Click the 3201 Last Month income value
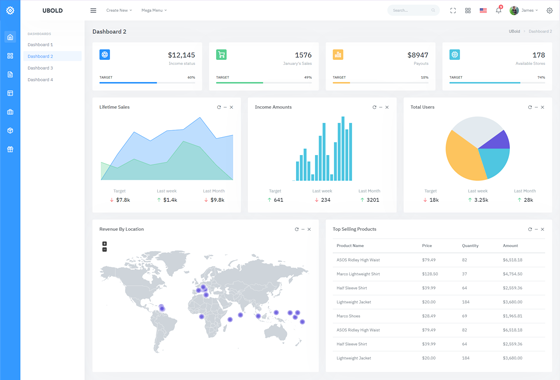Viewport: 560px width, 380px height. (373, 200)
